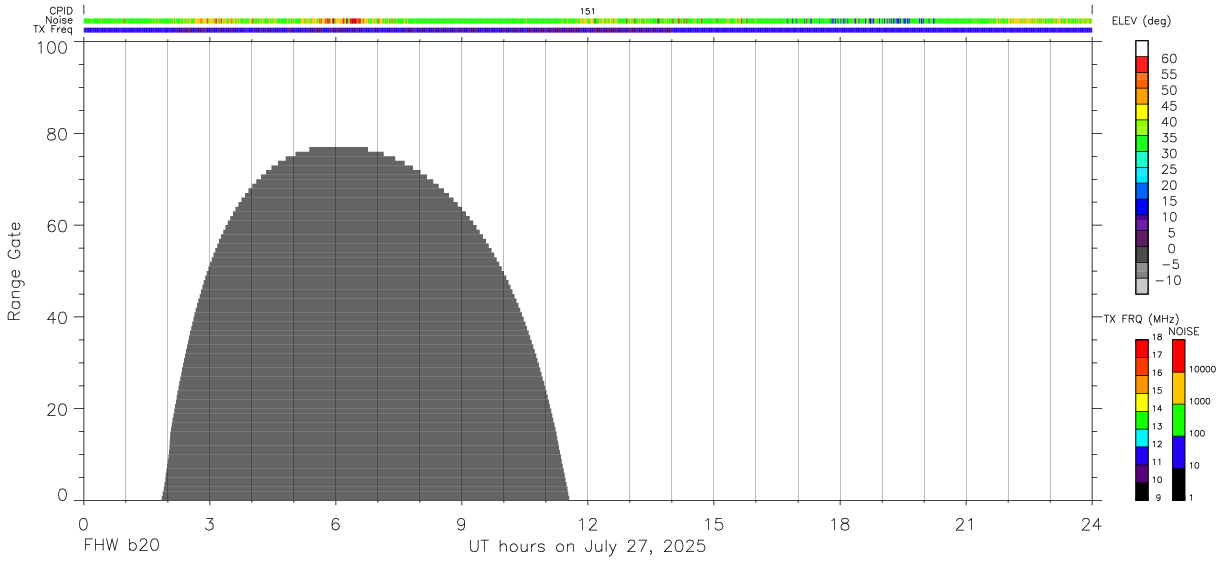
Task: Click the 21 tick on UT hours axis
Action: 966,524
